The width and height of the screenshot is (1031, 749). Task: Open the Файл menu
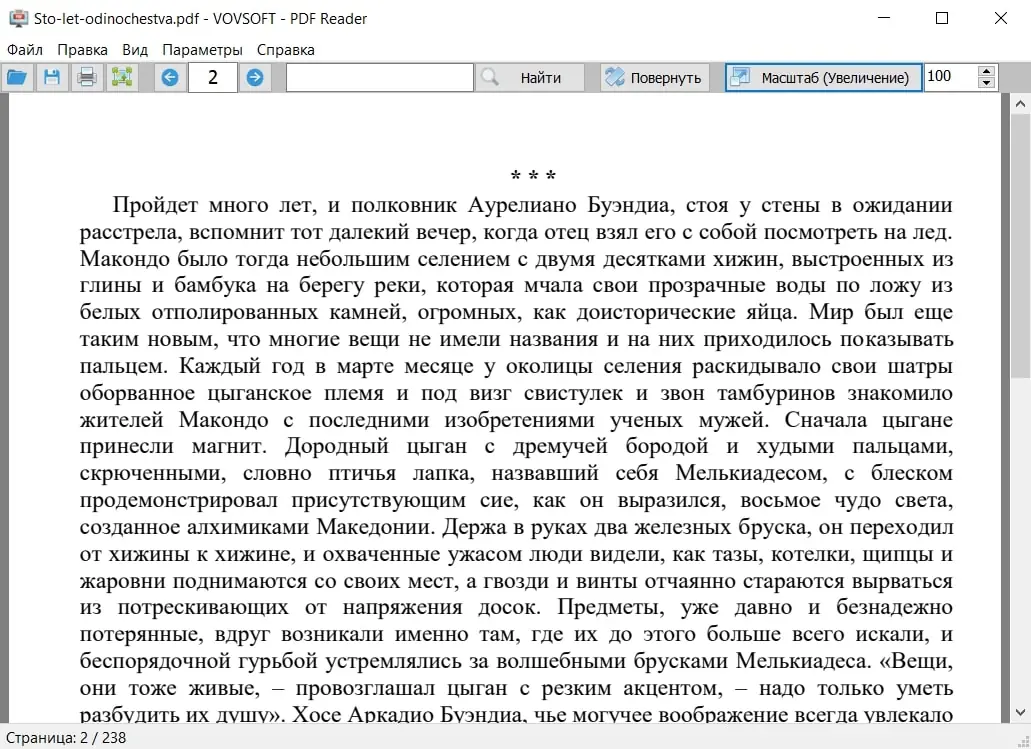click(x=25, y=50)
